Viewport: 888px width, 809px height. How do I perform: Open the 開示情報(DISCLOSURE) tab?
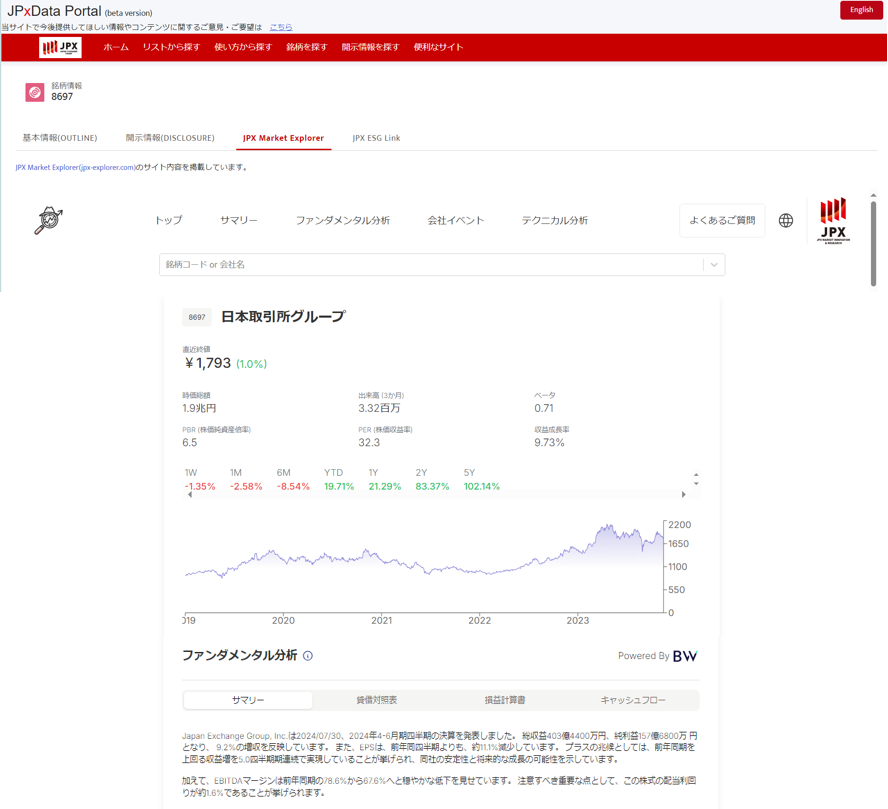point(170,138)
